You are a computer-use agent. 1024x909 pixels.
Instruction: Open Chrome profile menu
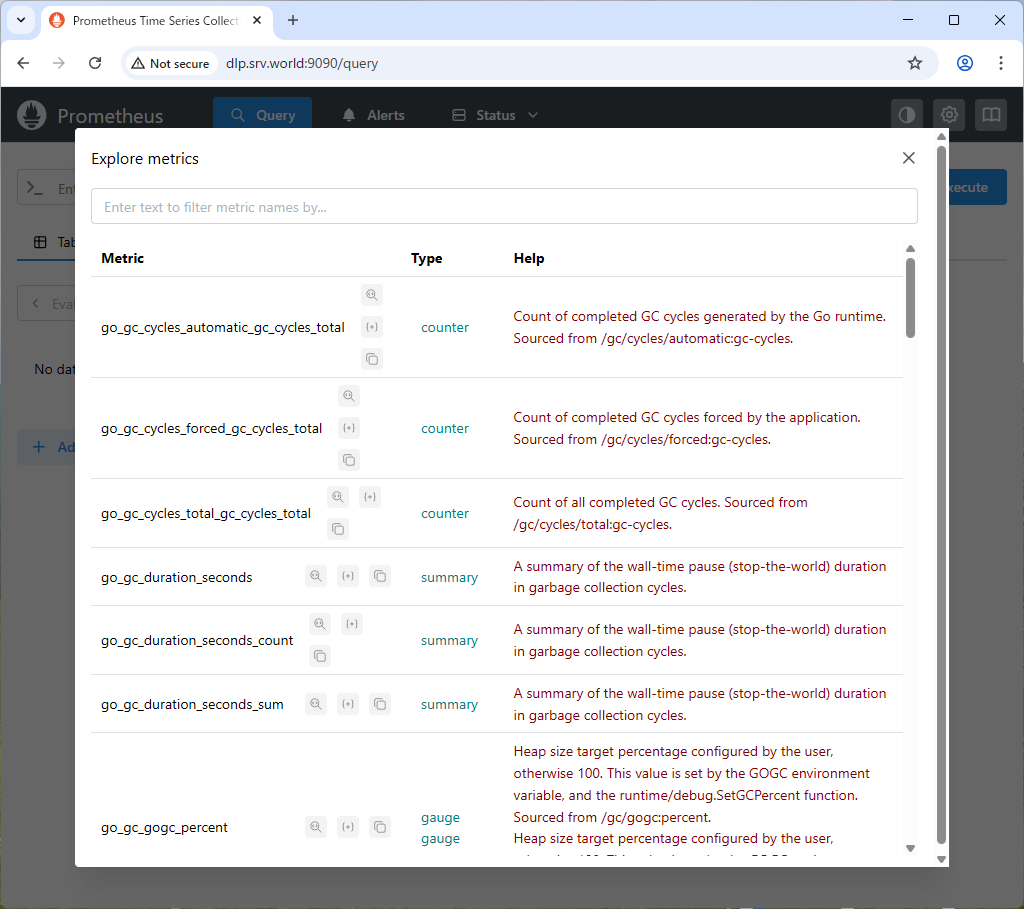click(x=965, y=63)
